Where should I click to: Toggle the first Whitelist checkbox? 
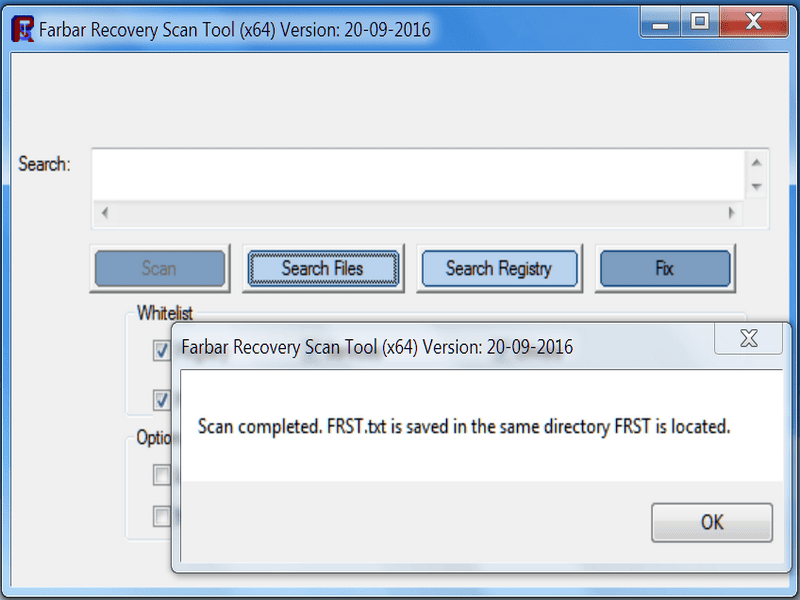click(x=162, y=351)
